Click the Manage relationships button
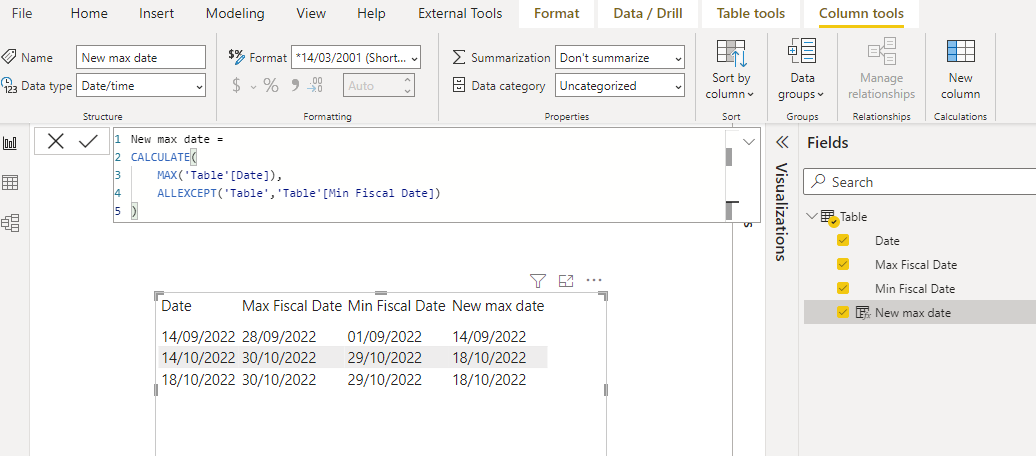Viewport: 1036px width, 456px height. pyautogui.click(x=881, y=69)
